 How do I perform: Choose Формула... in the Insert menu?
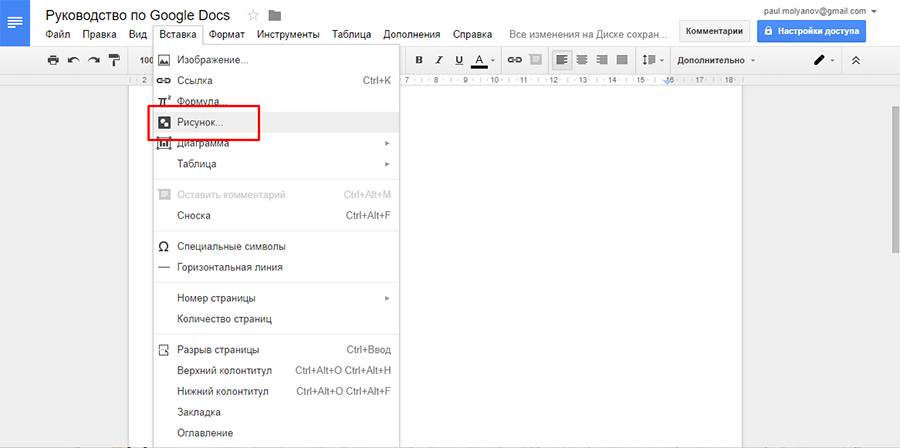[x=276, y=101]
